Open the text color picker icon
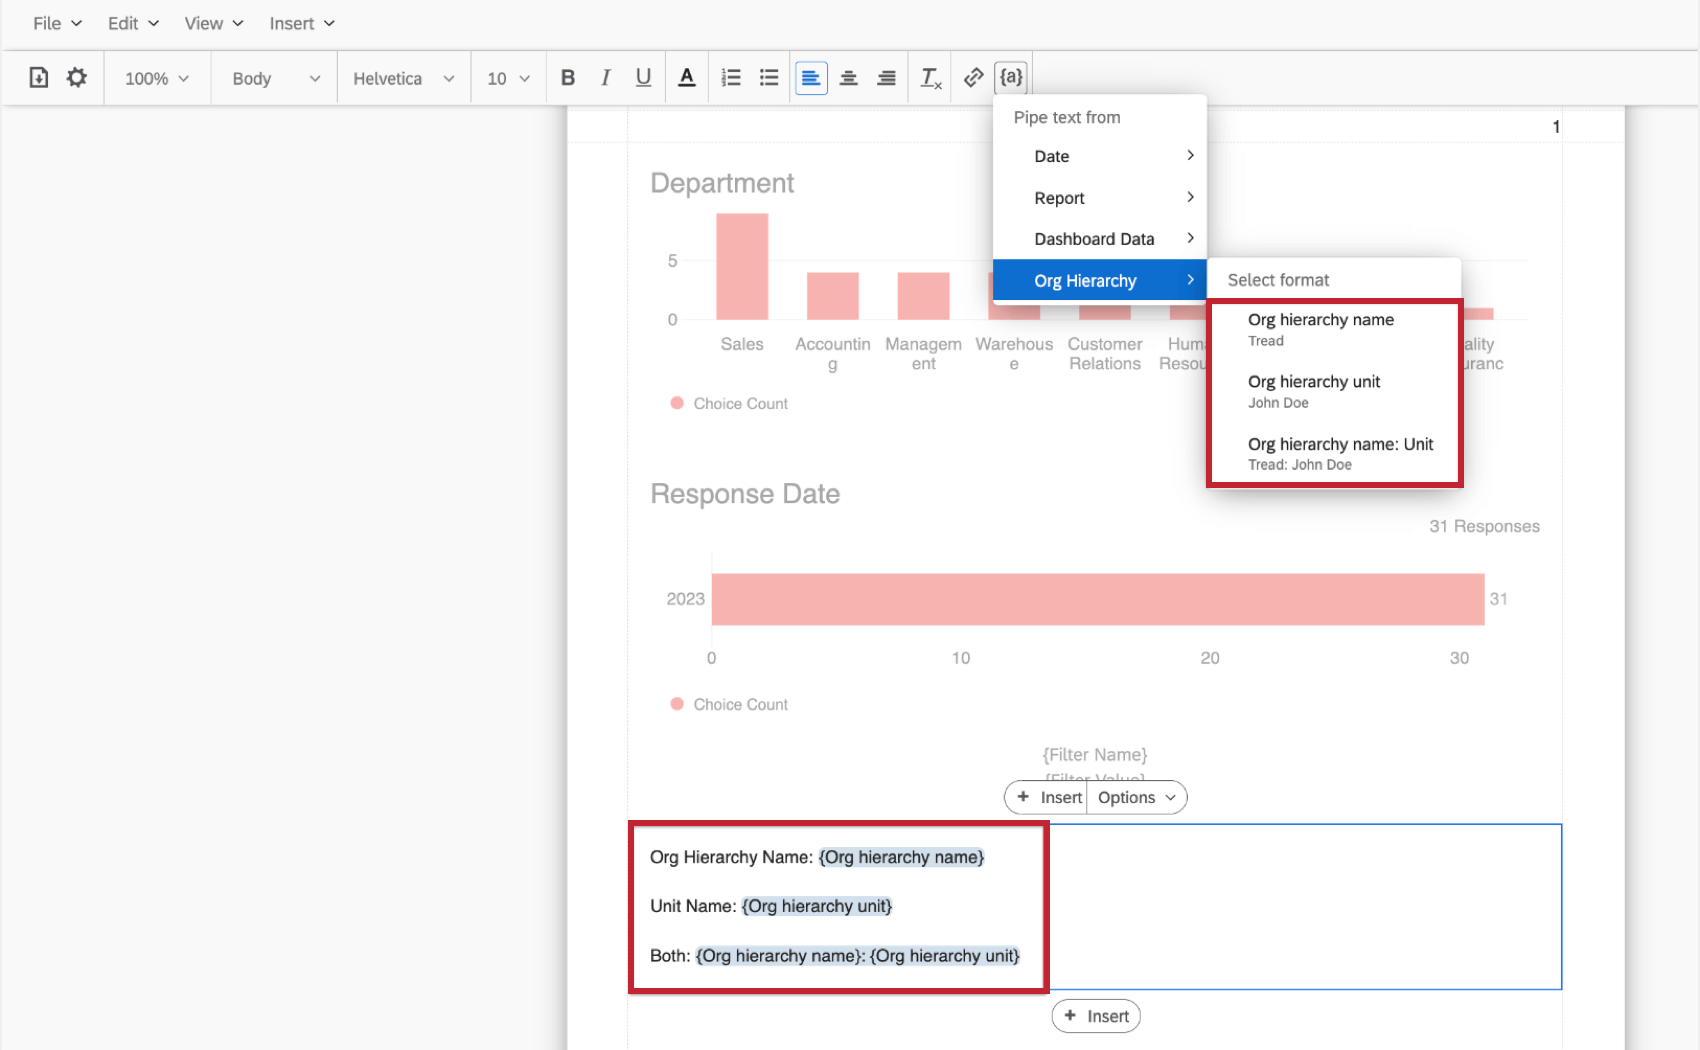This screenshot has width=1700, height=1050. coord(687,77)
